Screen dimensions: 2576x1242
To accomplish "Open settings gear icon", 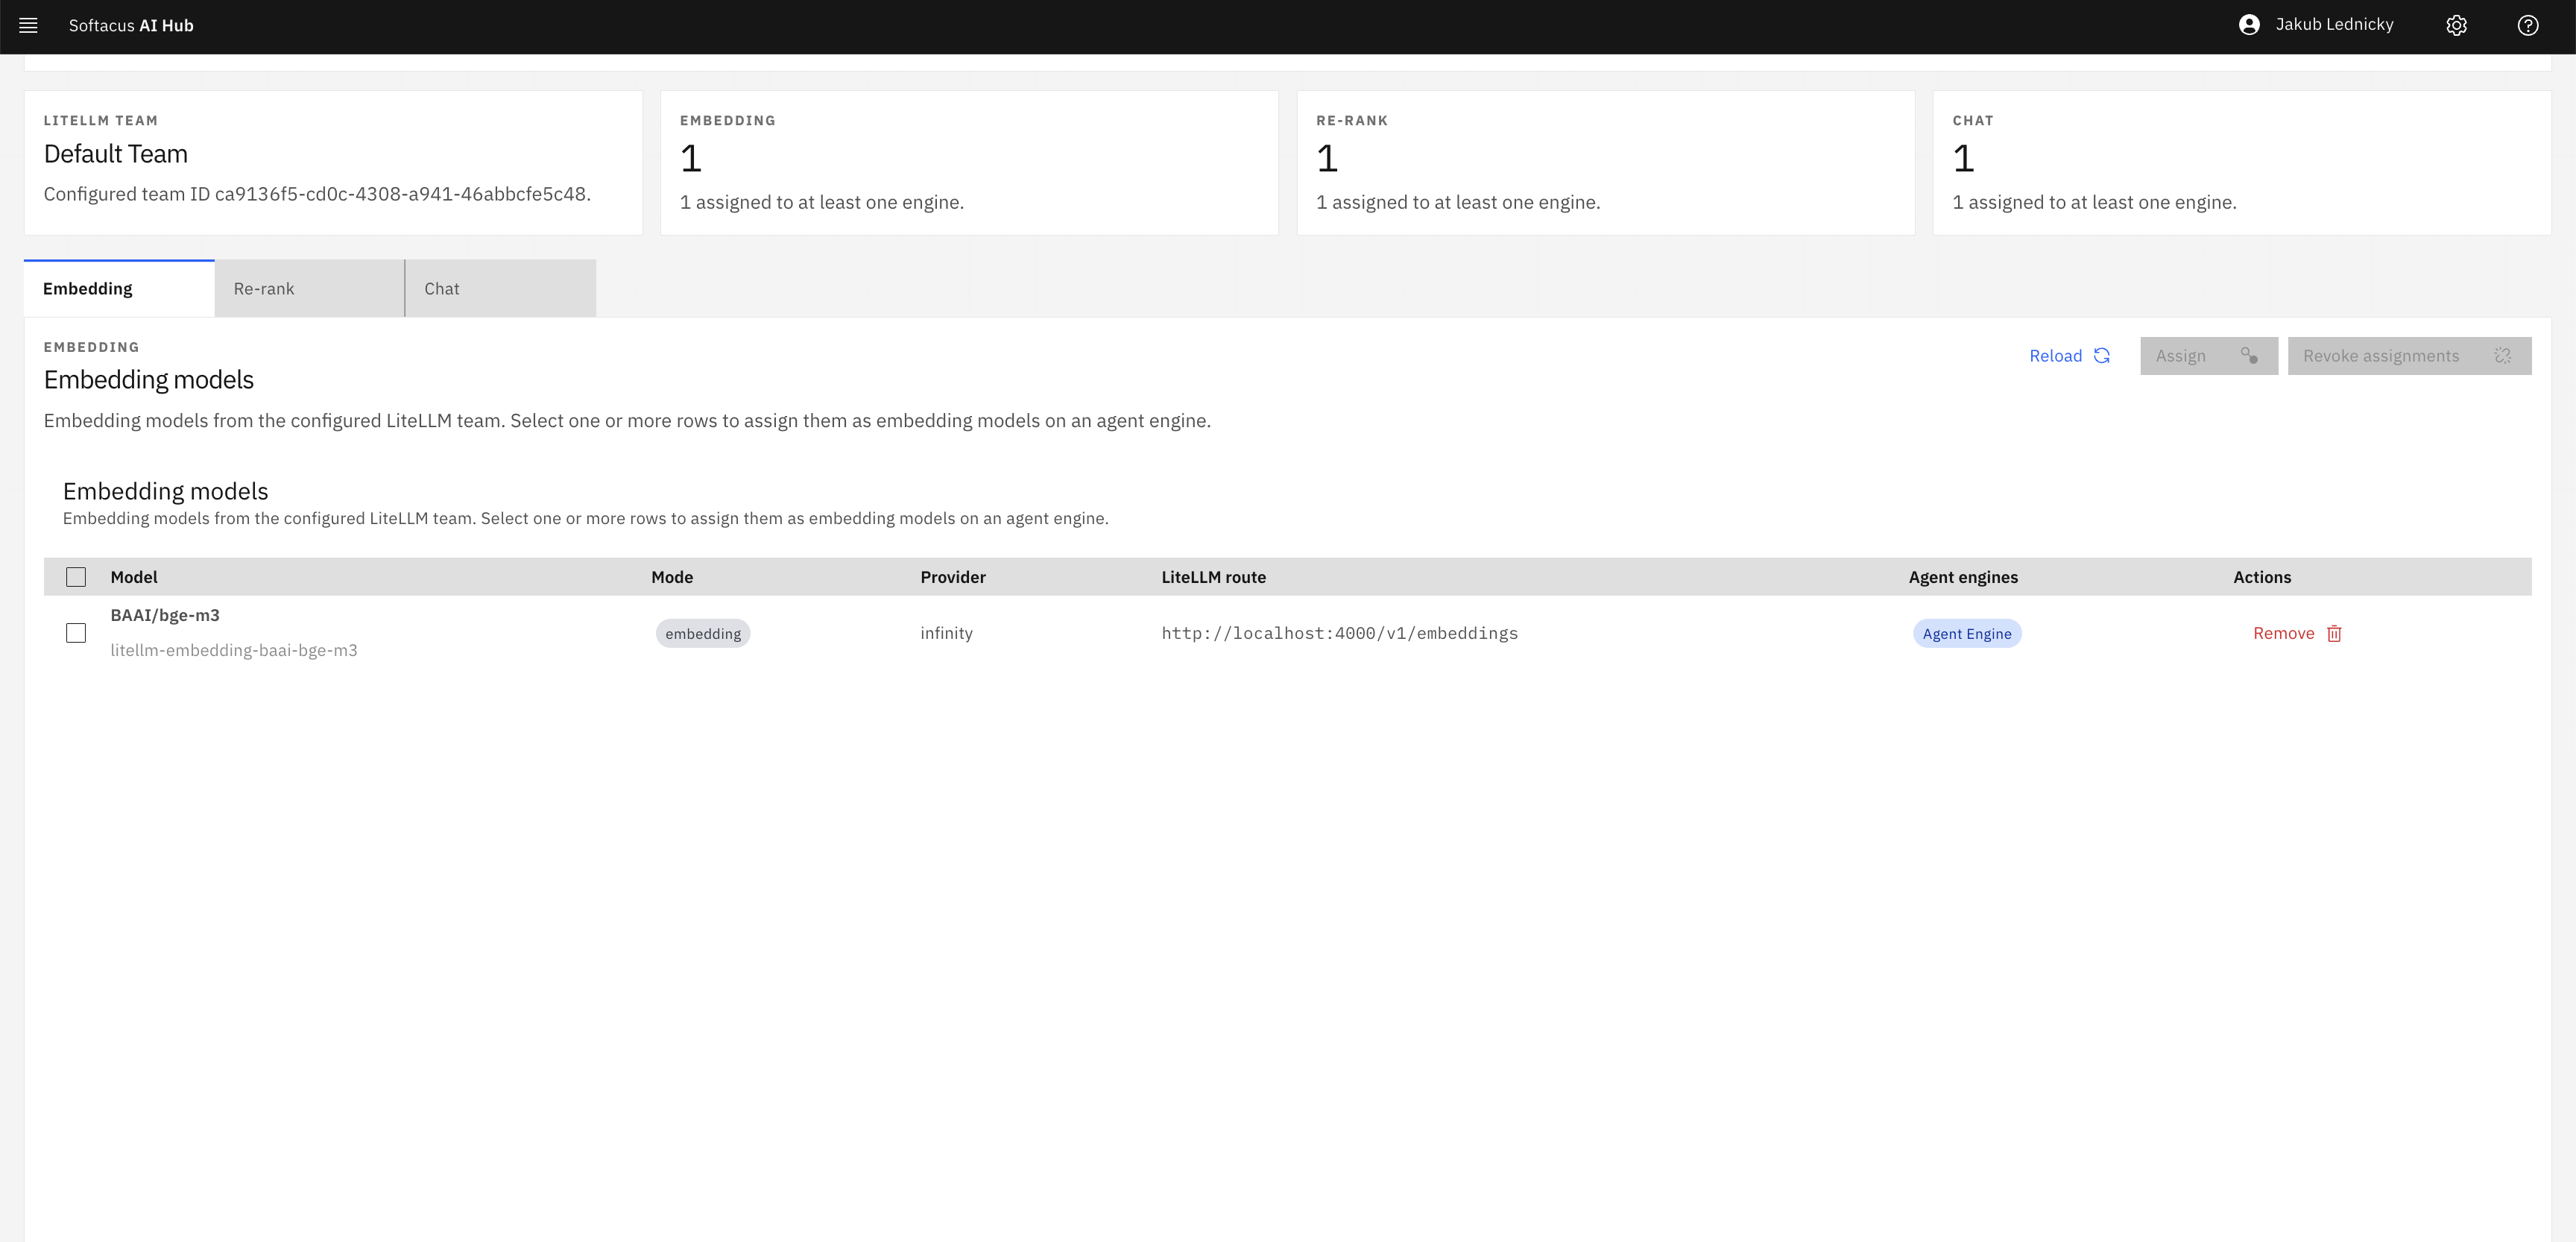I will tap(2456, 26).
